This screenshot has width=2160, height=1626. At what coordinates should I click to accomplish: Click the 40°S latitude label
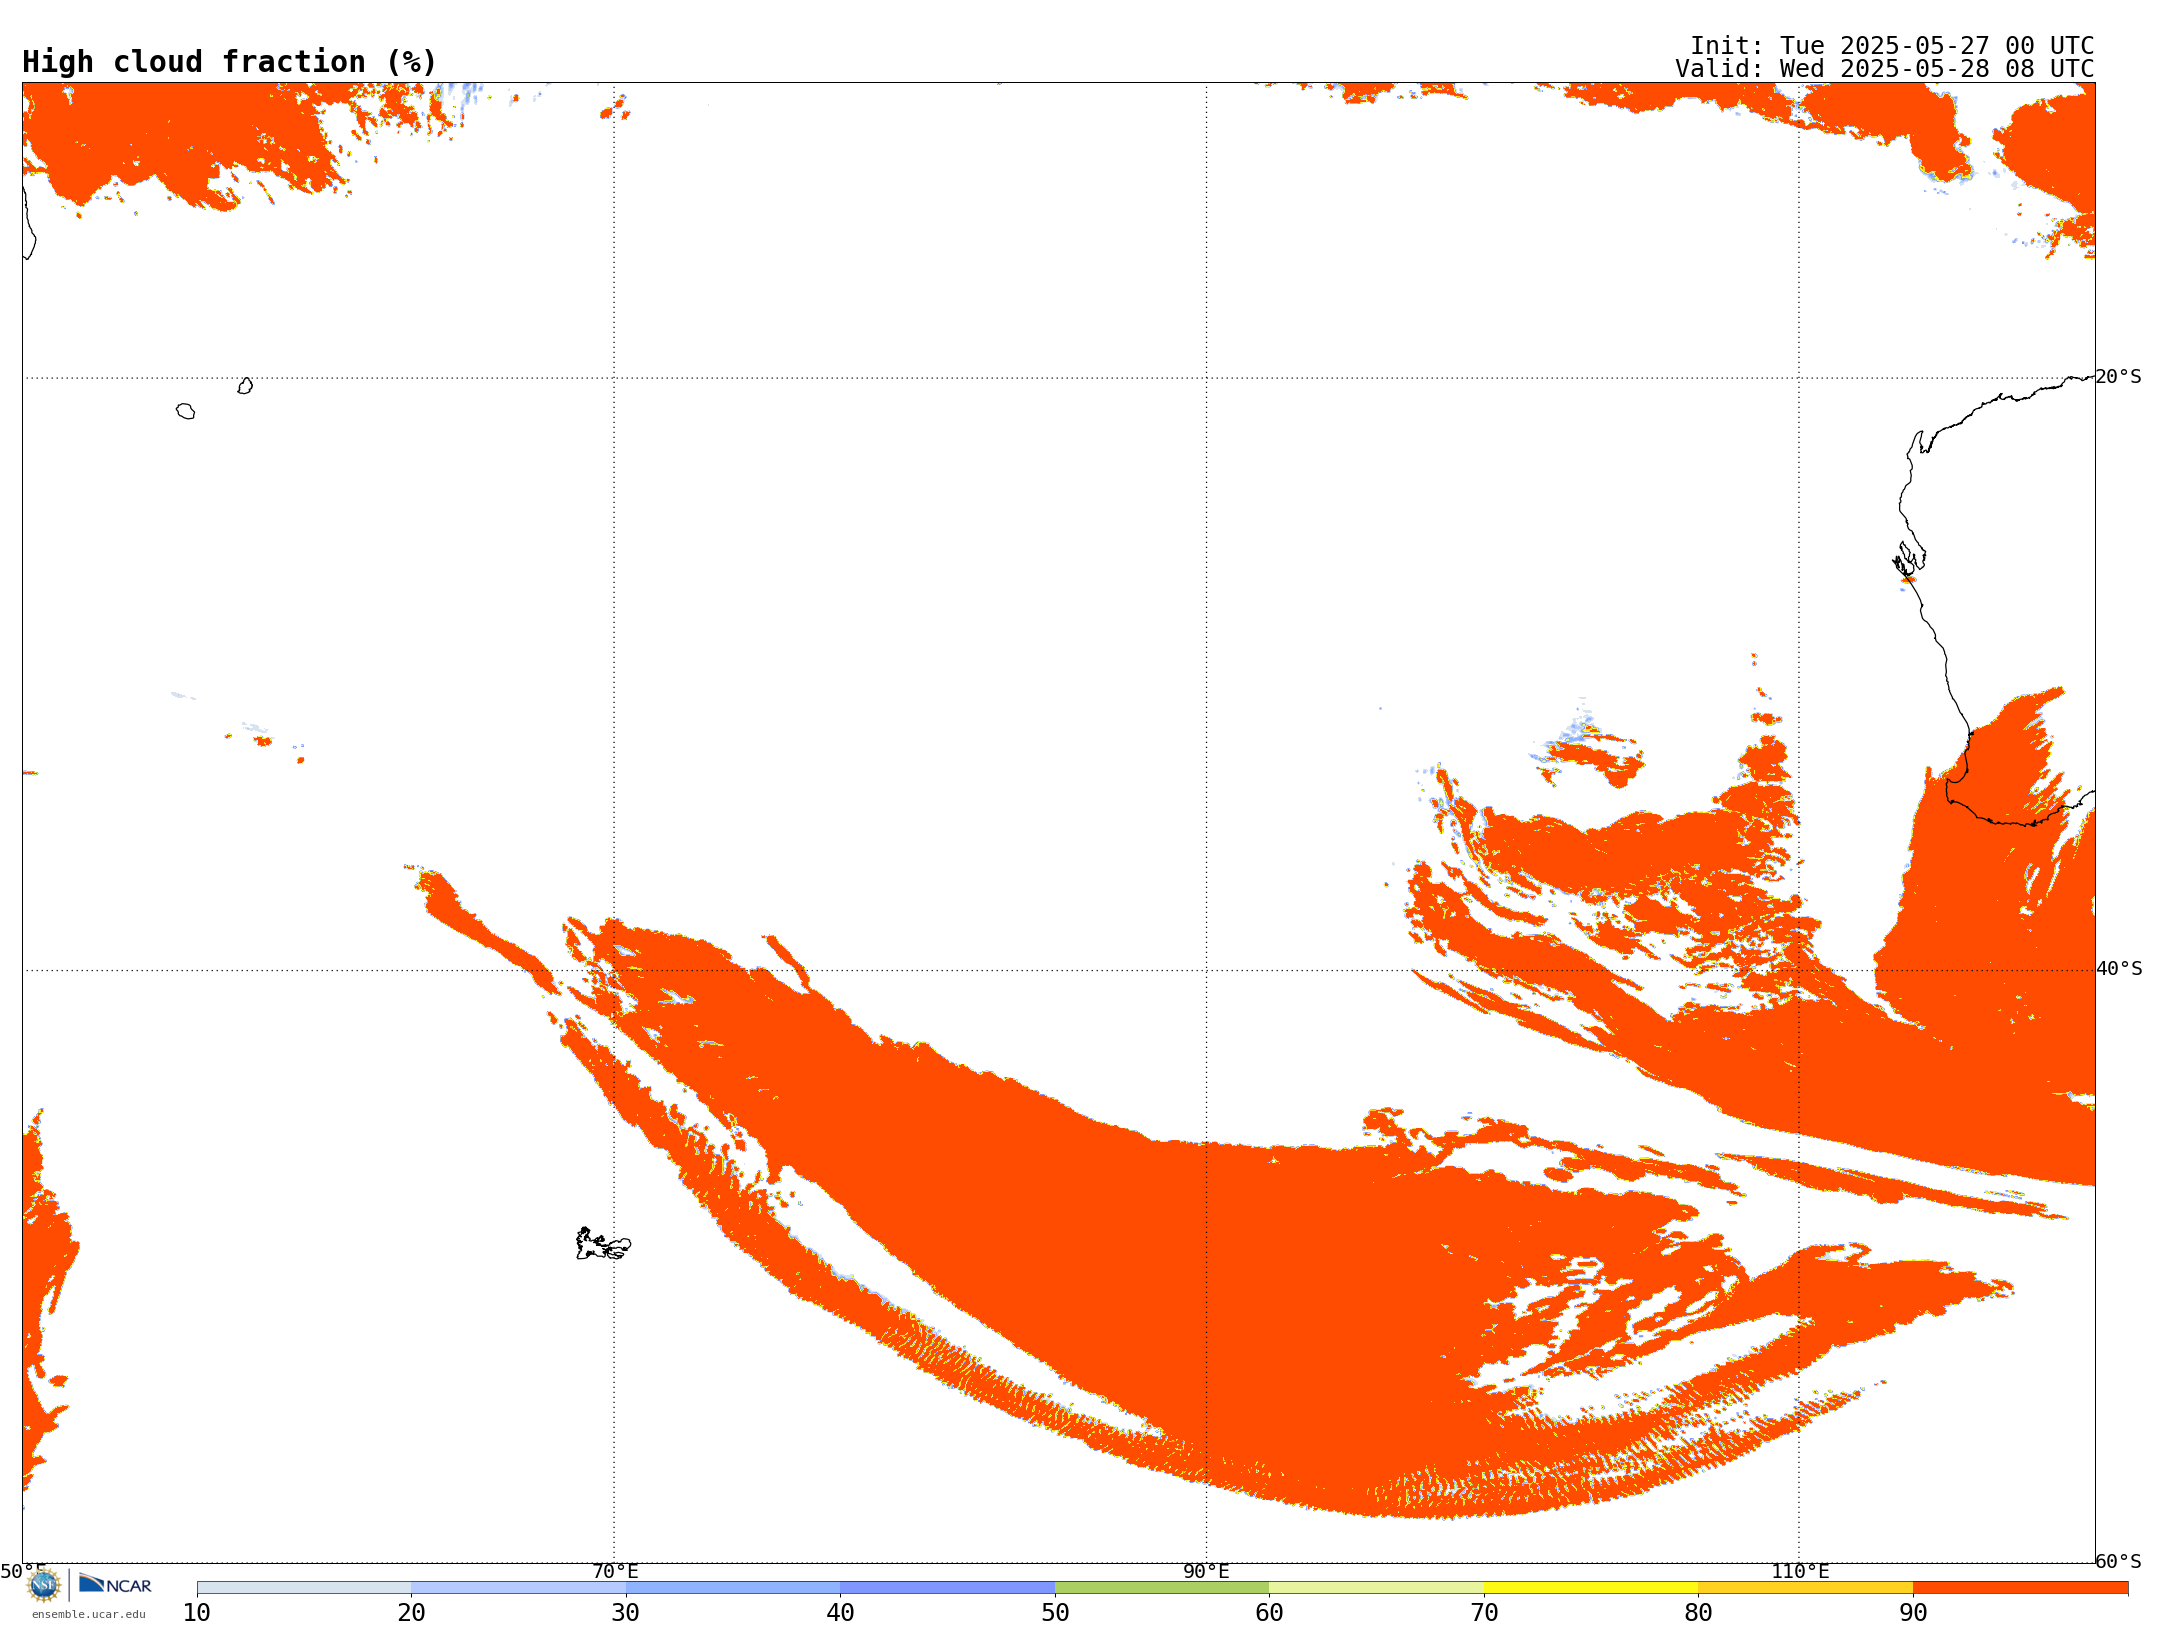coord(2119,969)
